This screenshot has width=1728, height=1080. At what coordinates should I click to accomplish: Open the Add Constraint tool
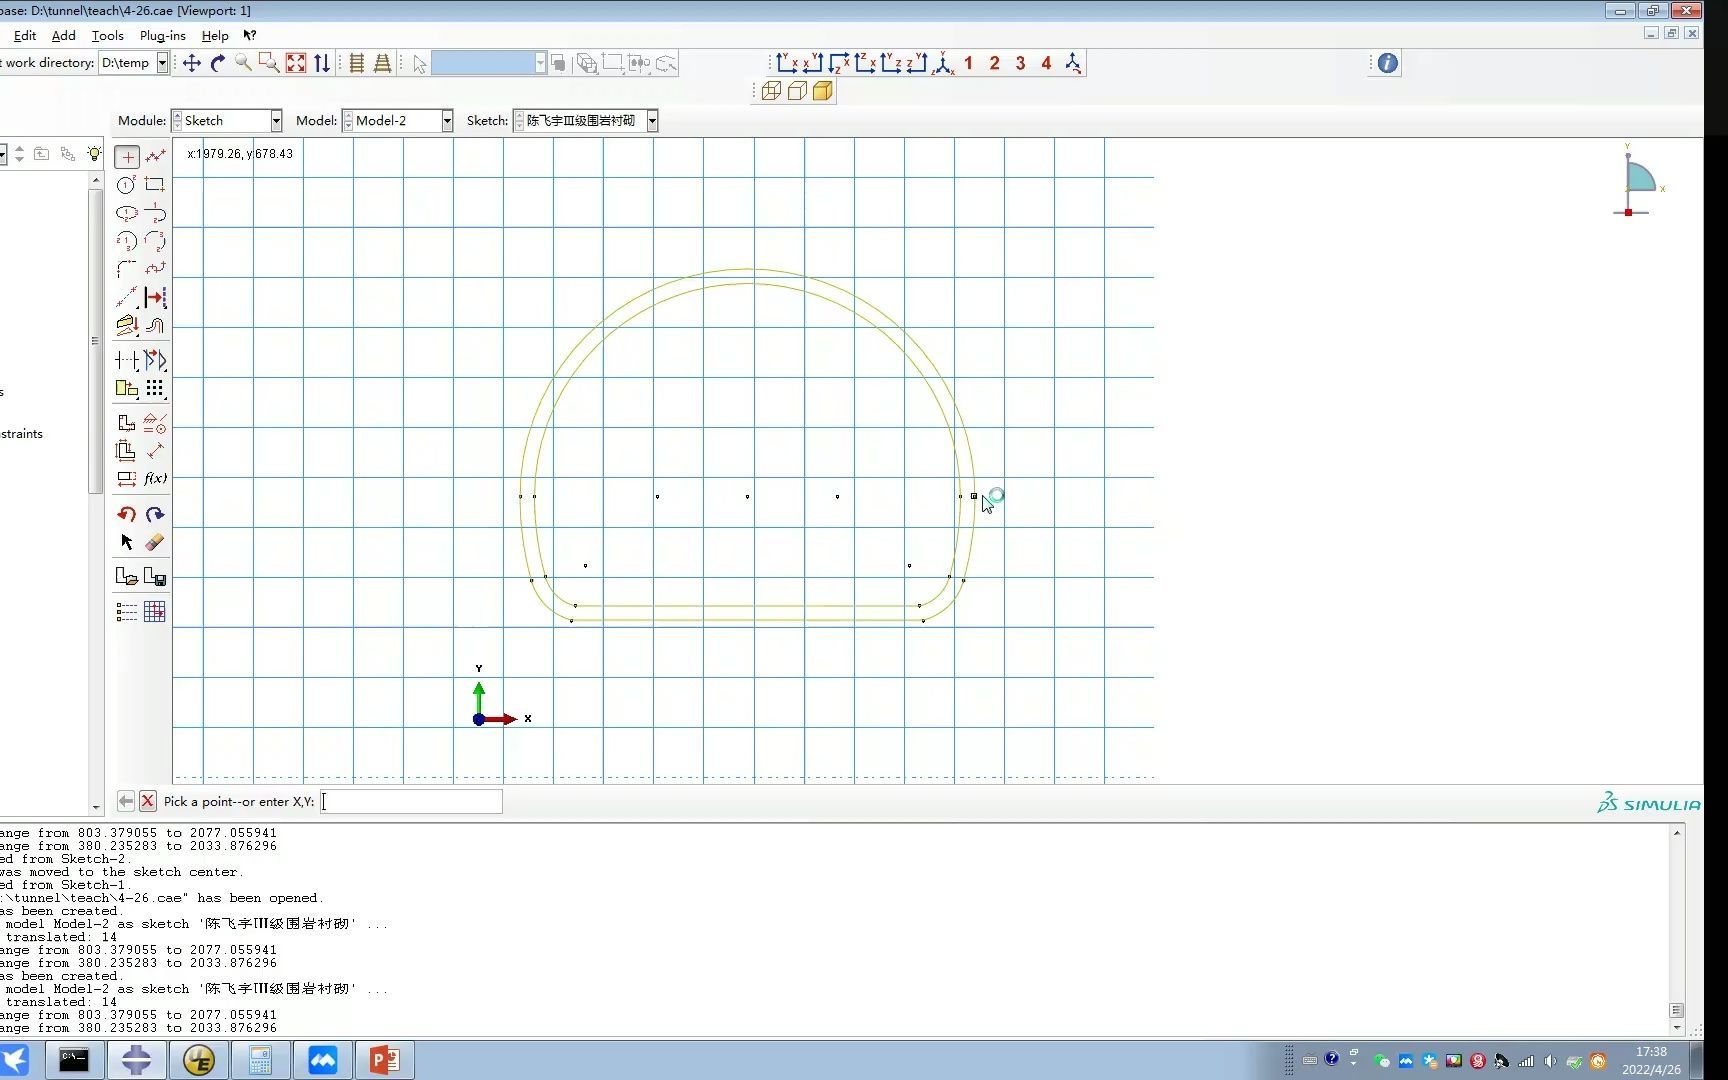click(155, 423)
